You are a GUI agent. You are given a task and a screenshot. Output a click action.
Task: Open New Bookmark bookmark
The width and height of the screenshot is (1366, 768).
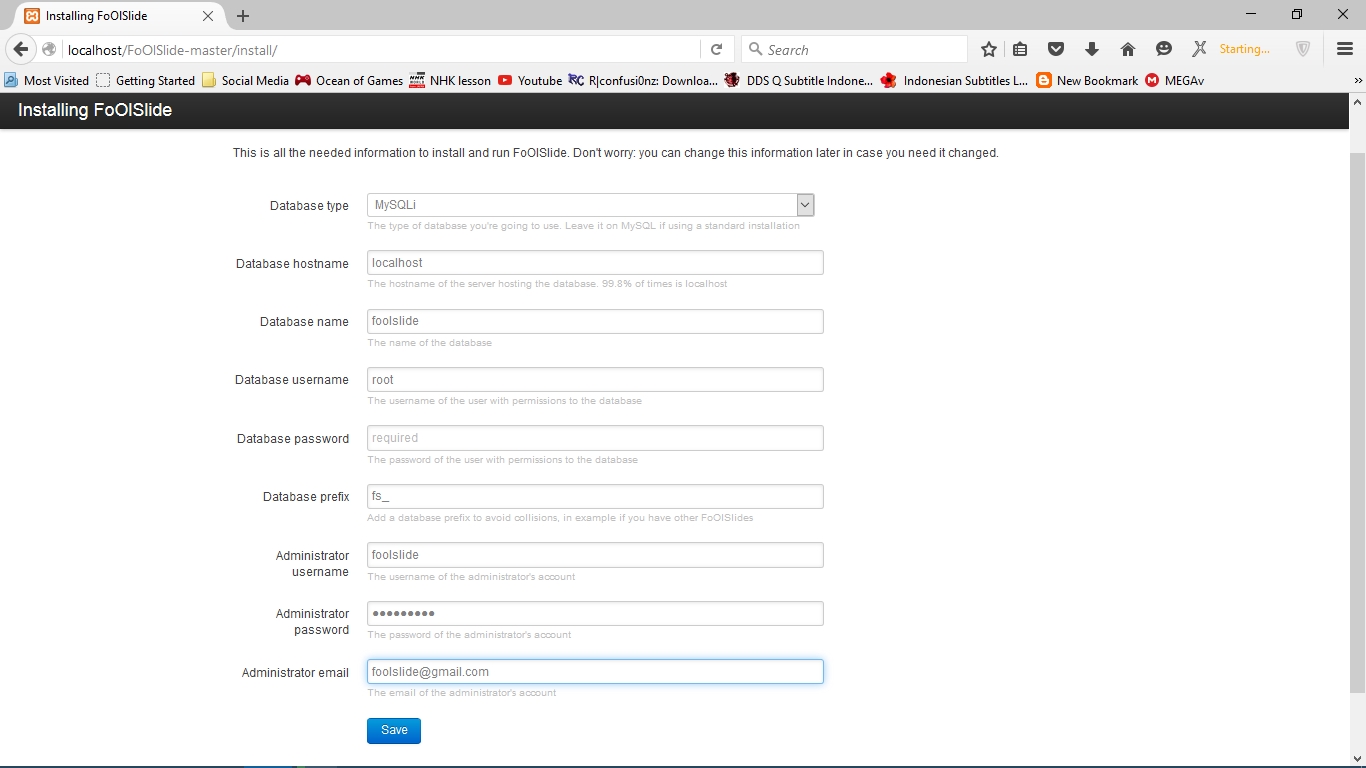click(x=1087, y=80)
